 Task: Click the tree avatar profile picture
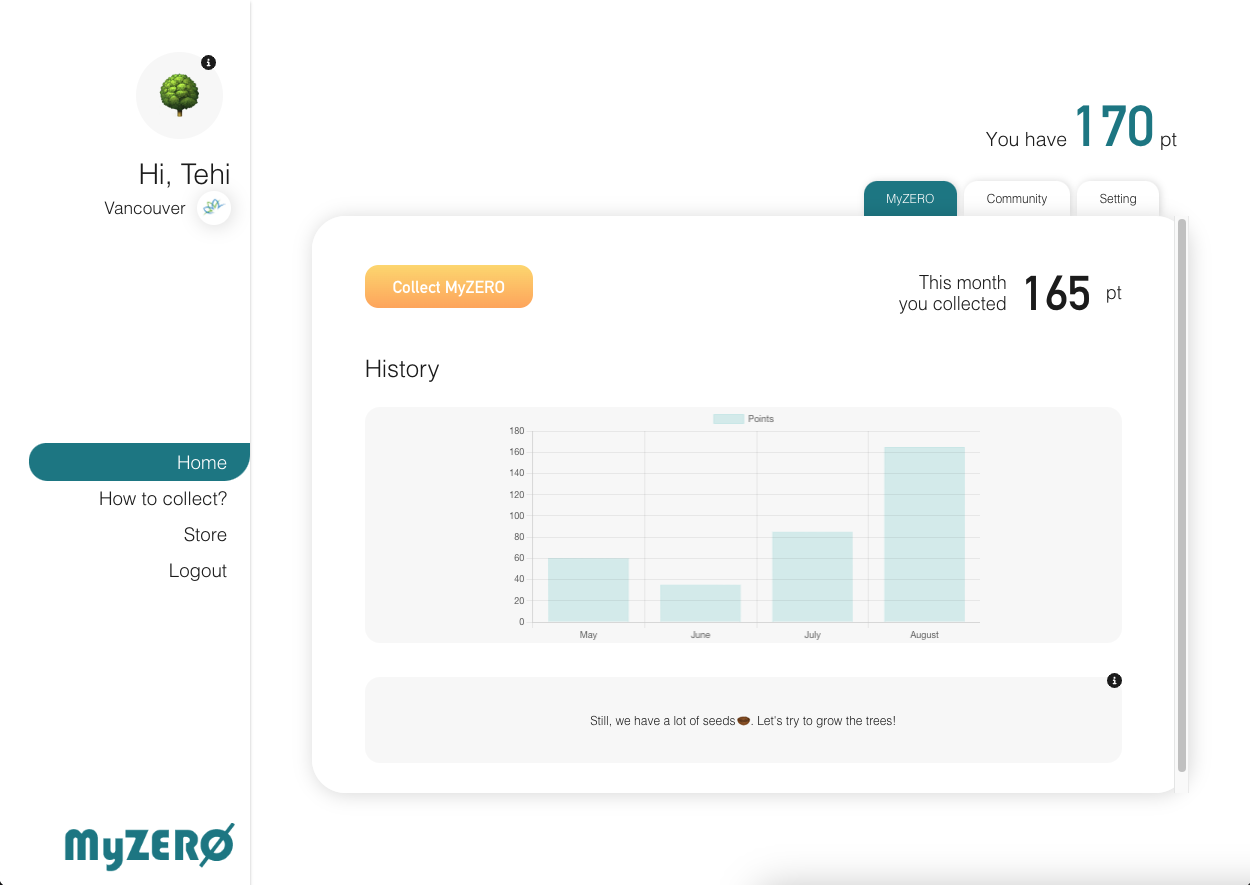tap(179, 95)
